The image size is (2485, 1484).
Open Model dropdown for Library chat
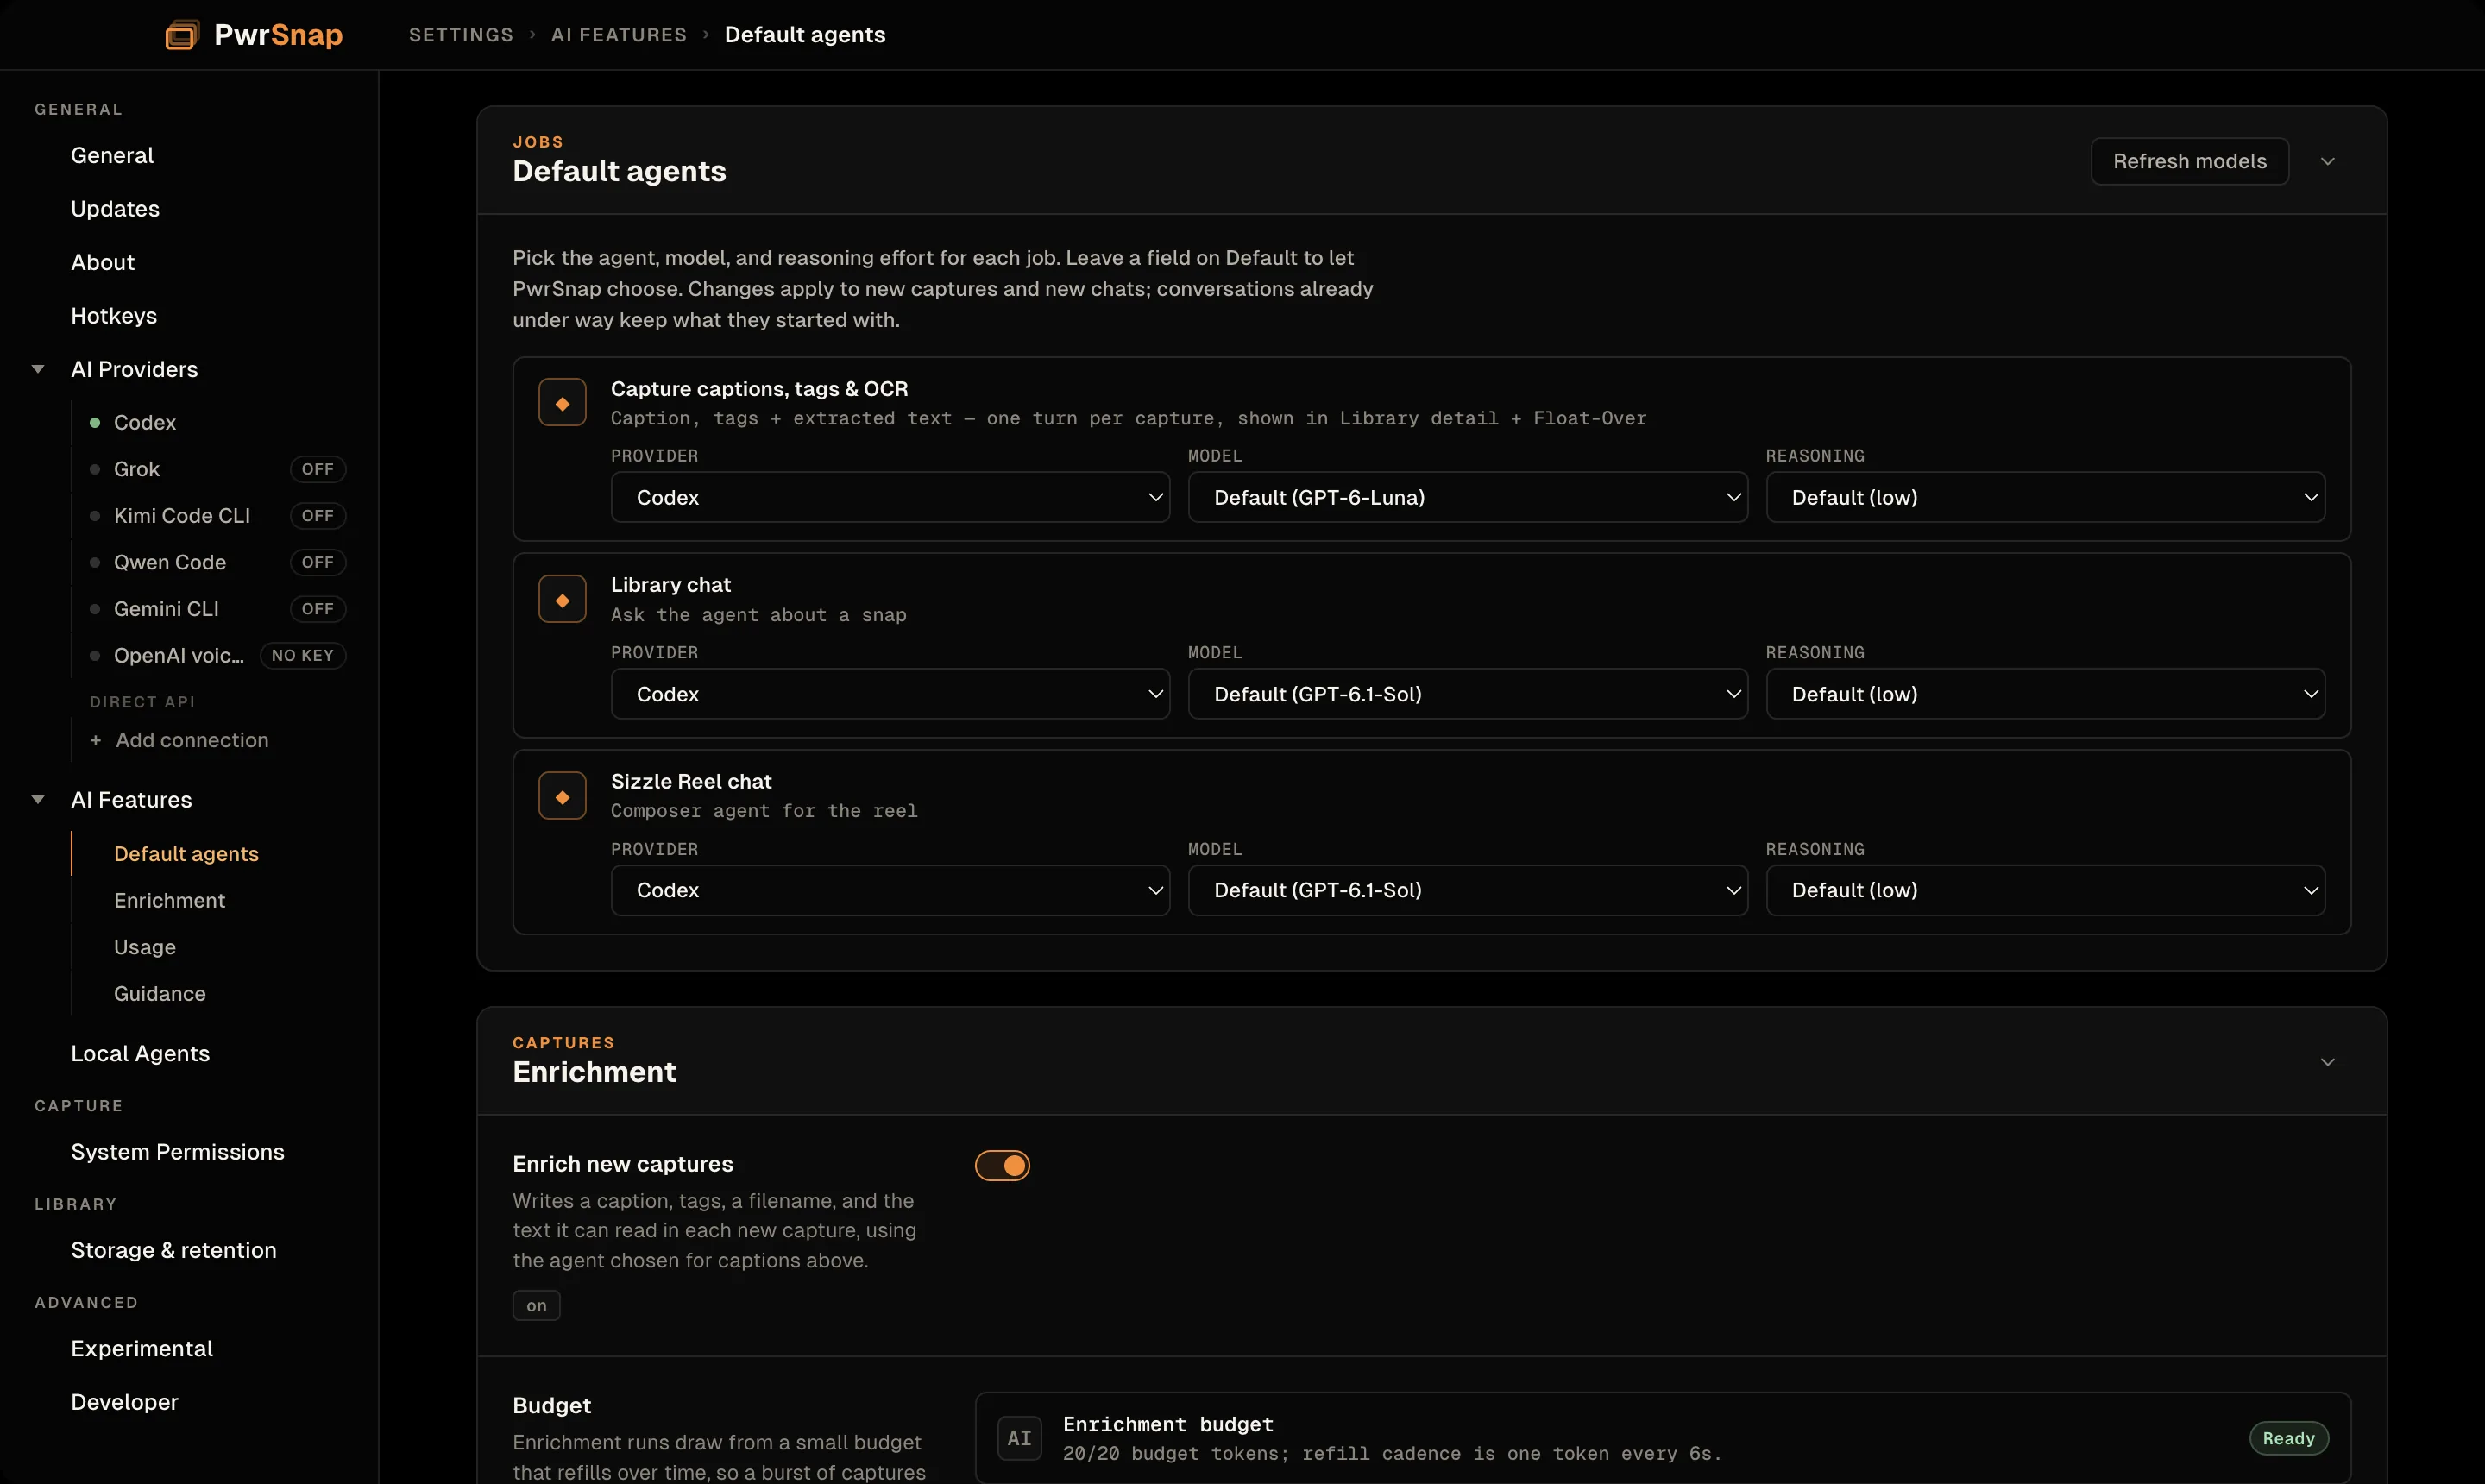(1467, 694)
